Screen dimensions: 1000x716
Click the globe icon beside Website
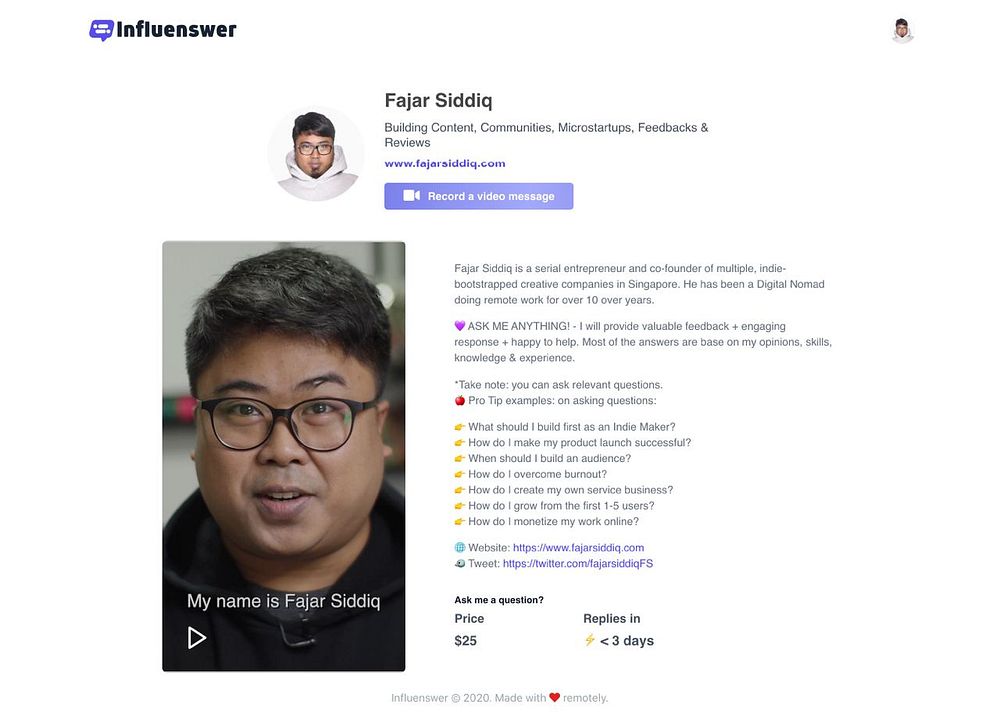(x=460, y=548)
